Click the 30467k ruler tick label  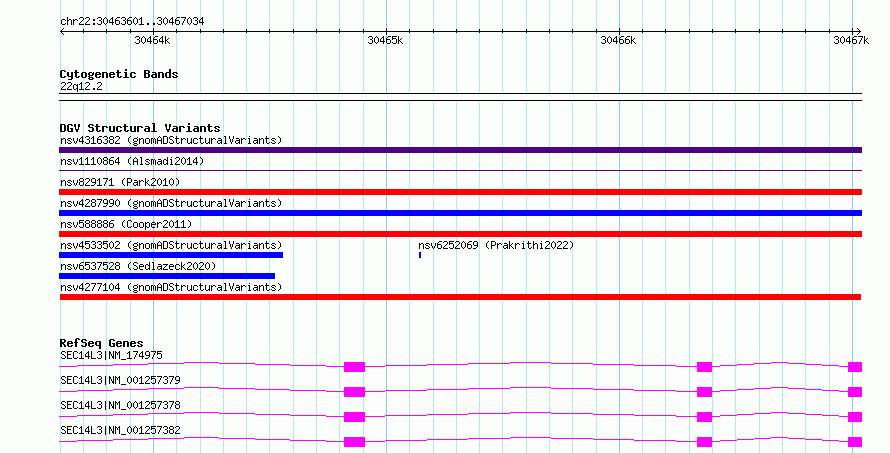tap(851, 40)
